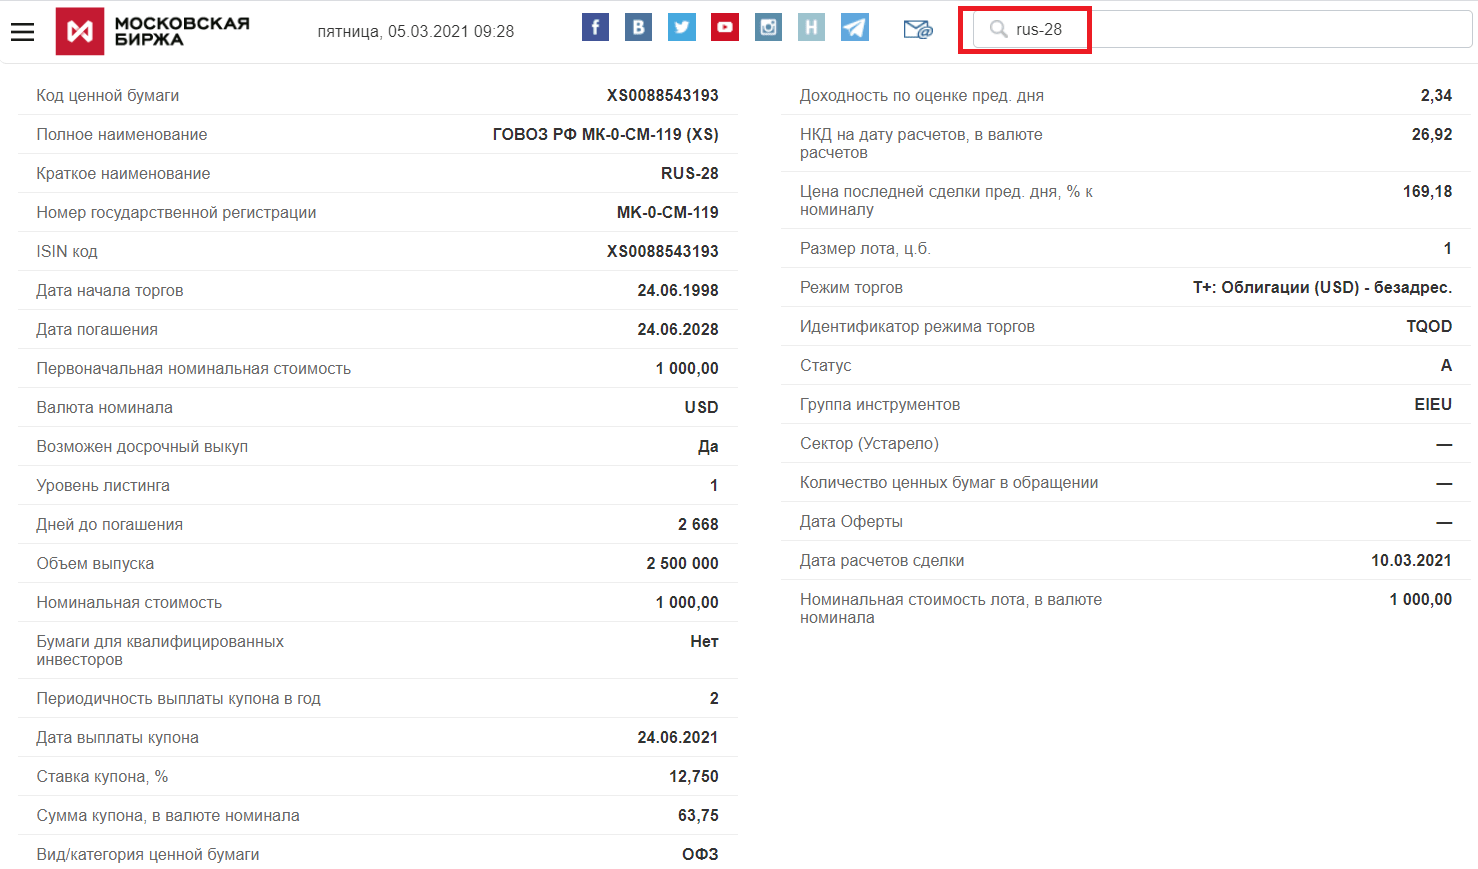Click the Дата Оферты label
This screenshot has width=1478, height=869.
click(x=851, y=521)
